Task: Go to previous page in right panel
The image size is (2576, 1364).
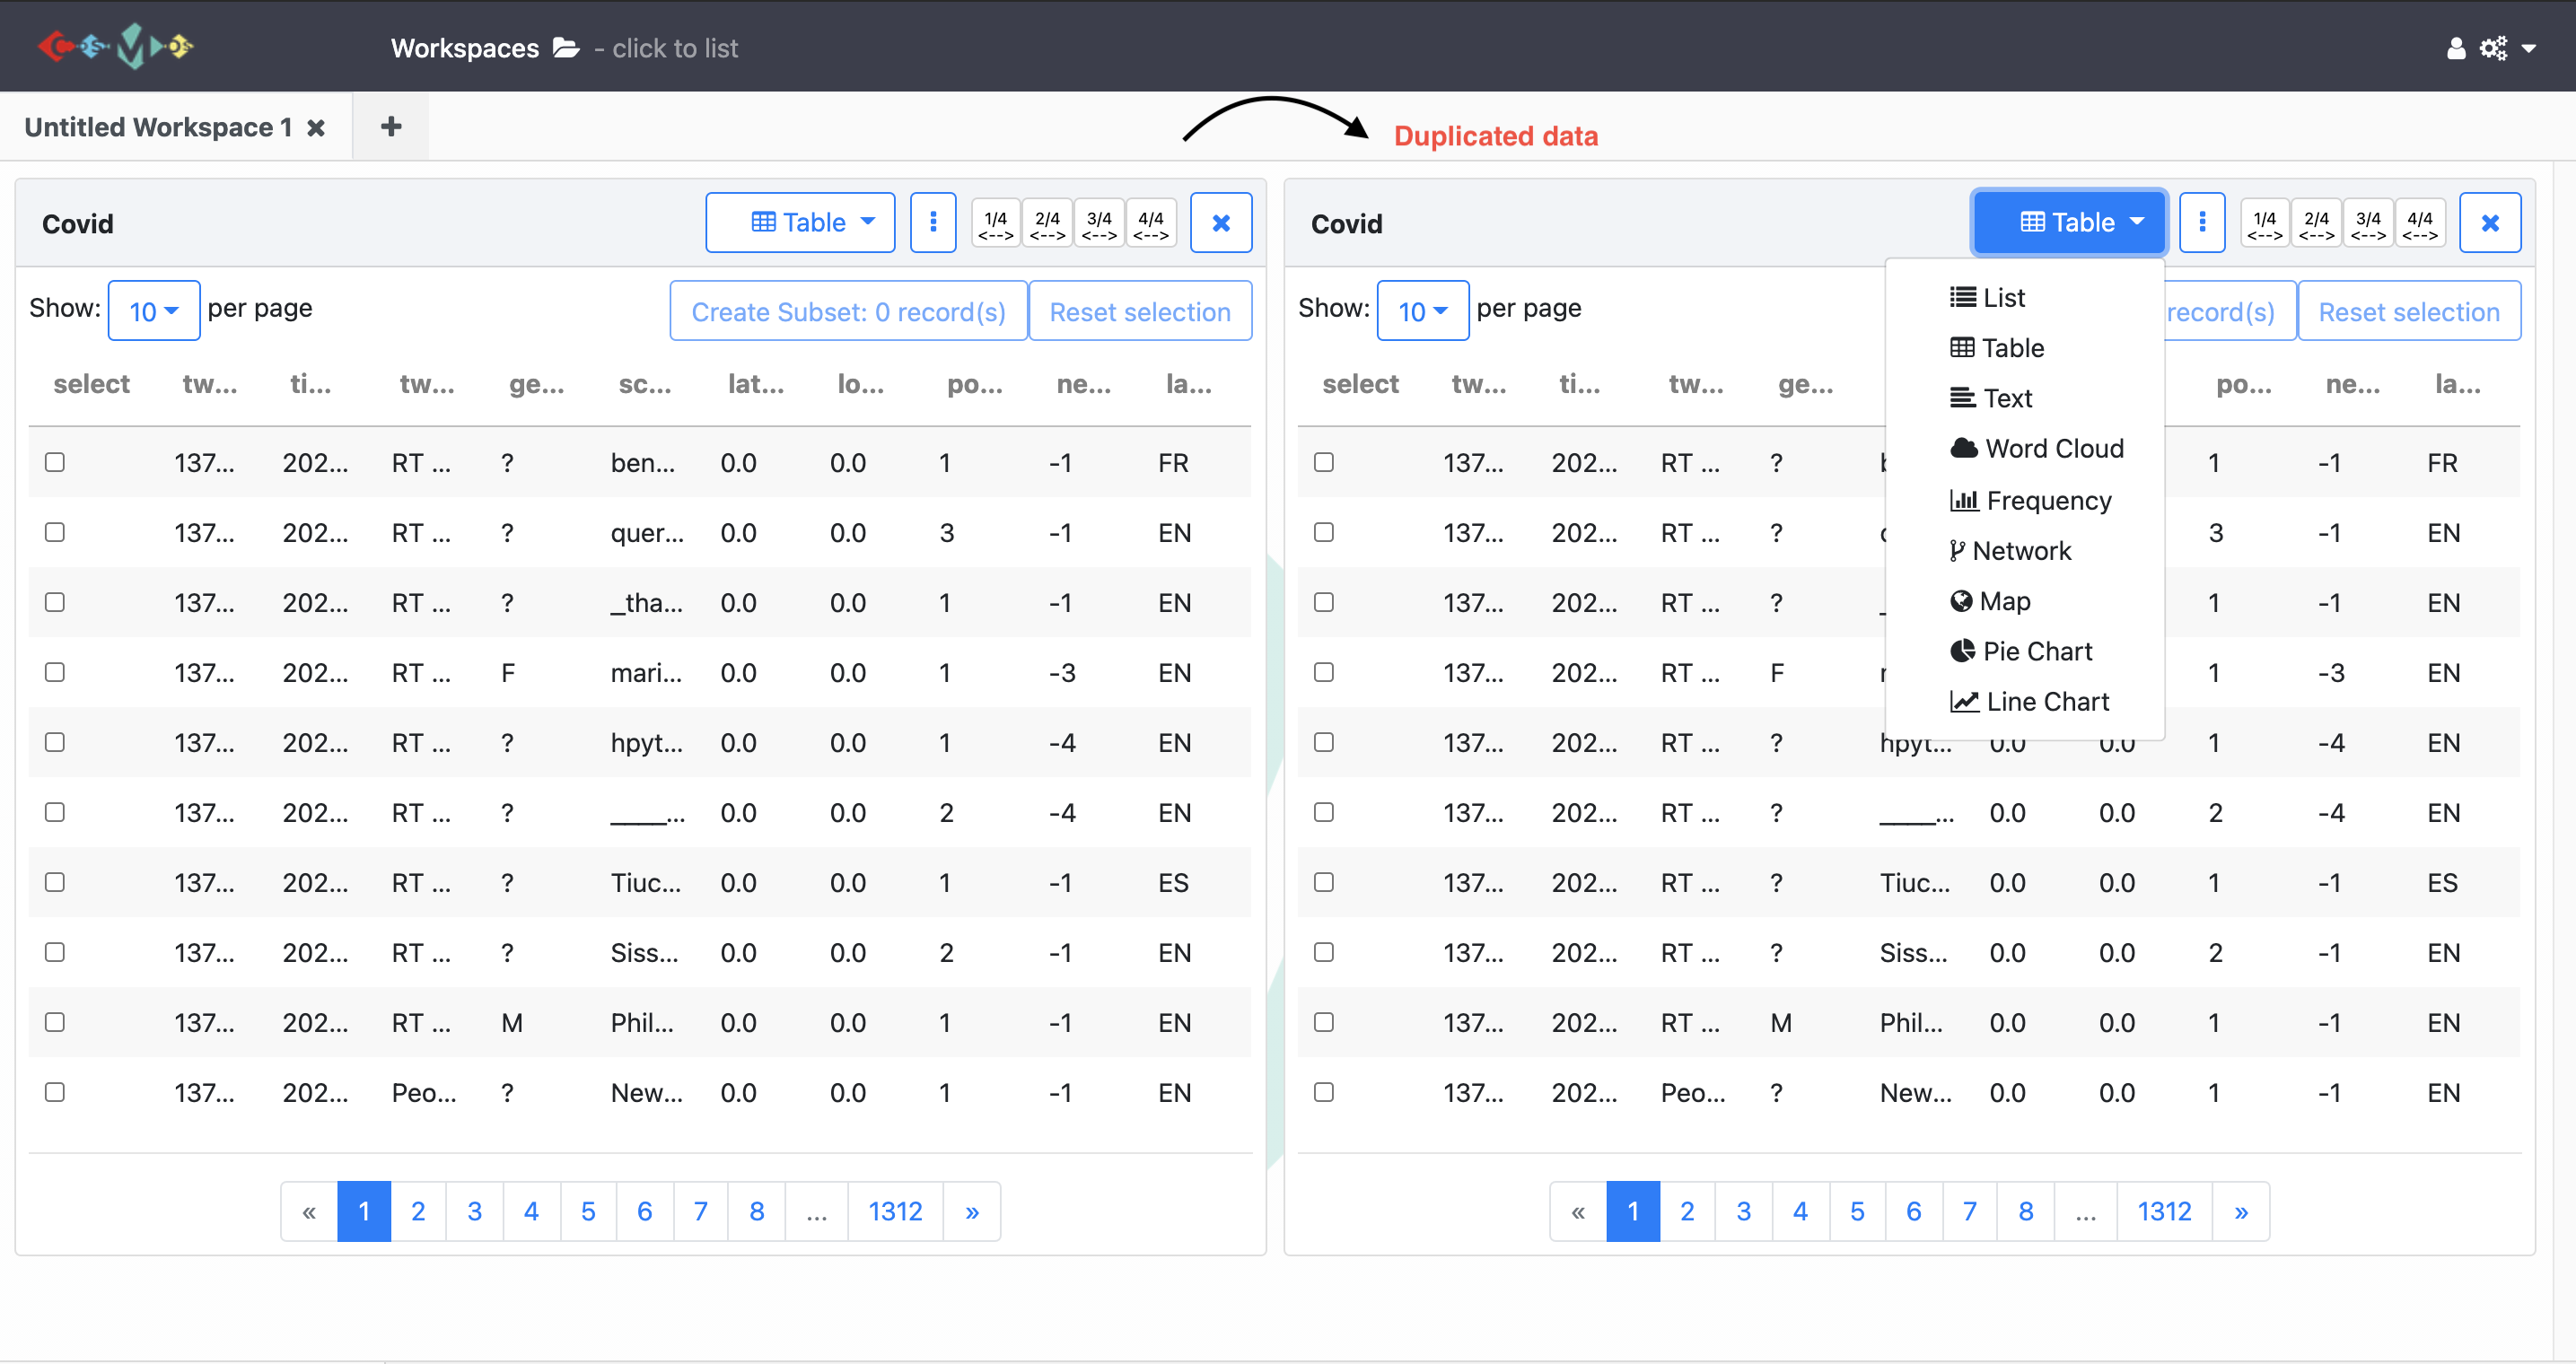Action: pos(1578,1211)
